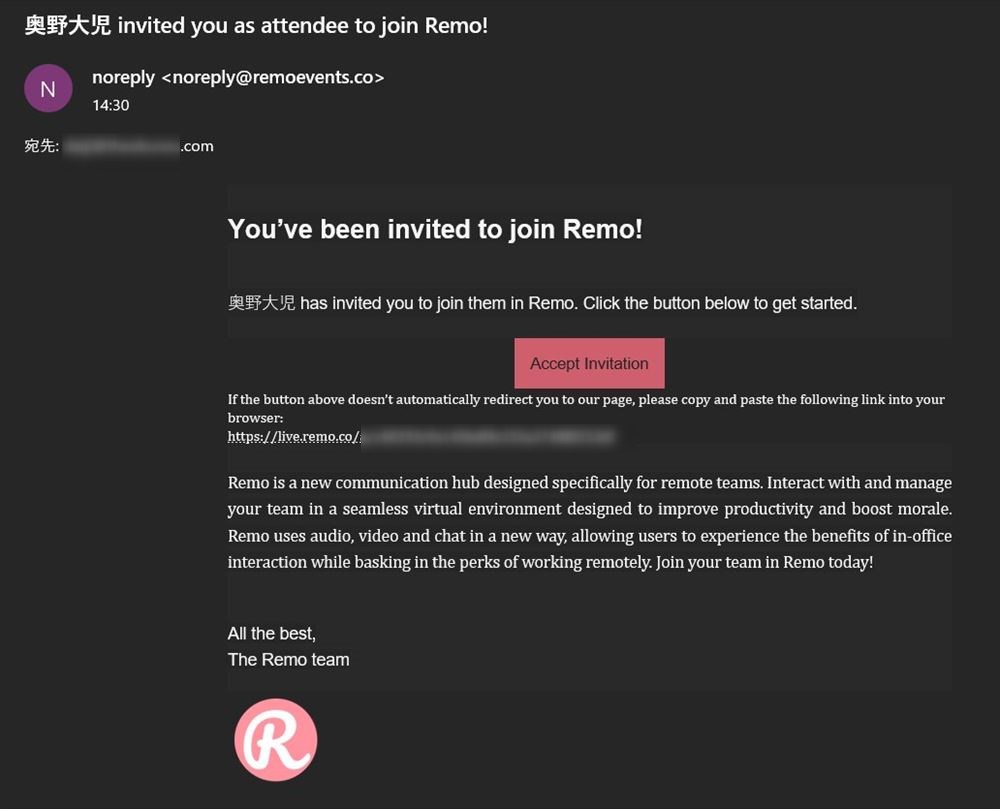Viewport: 1000px width, 809px height.
Task: Click the noreply@remoevents.co sender address
Action: 273,77
